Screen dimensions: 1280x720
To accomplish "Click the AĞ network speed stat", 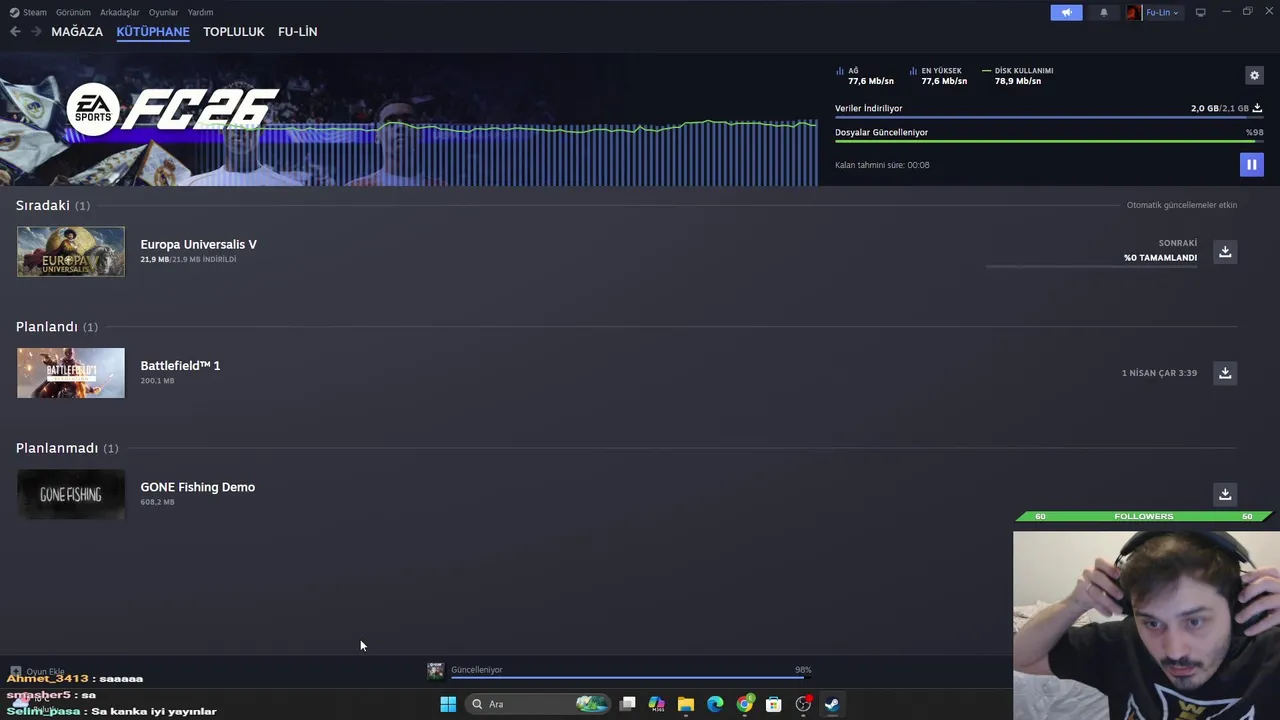I will pos(865,76).
